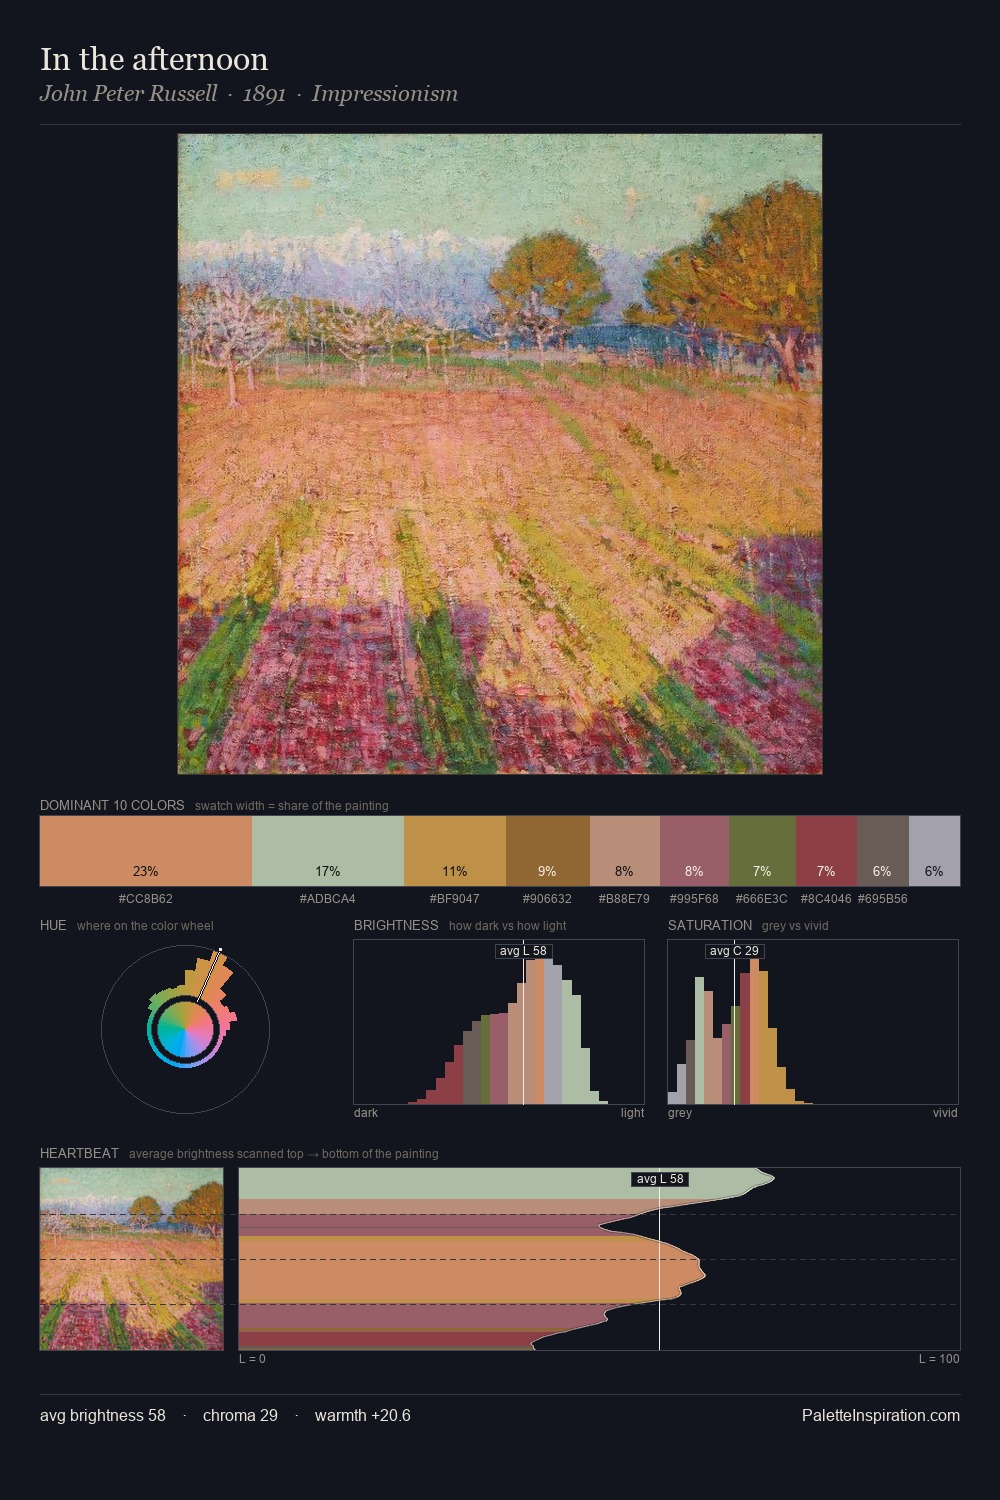Viewport: 1000px width, 1500px height.
Task: Click the hex code #CC8B62
Action: 146,899
